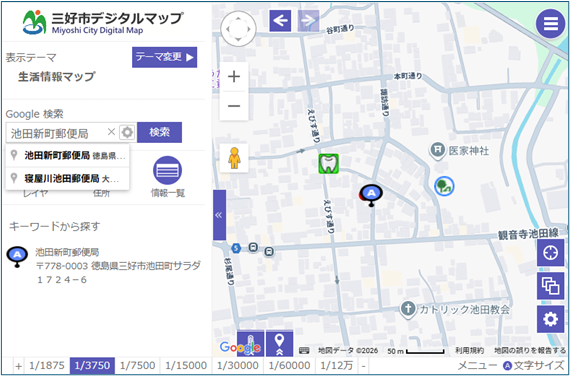Click the pan direction control
This screenshot has width=570, height=376.
click(x=238, y=29)
